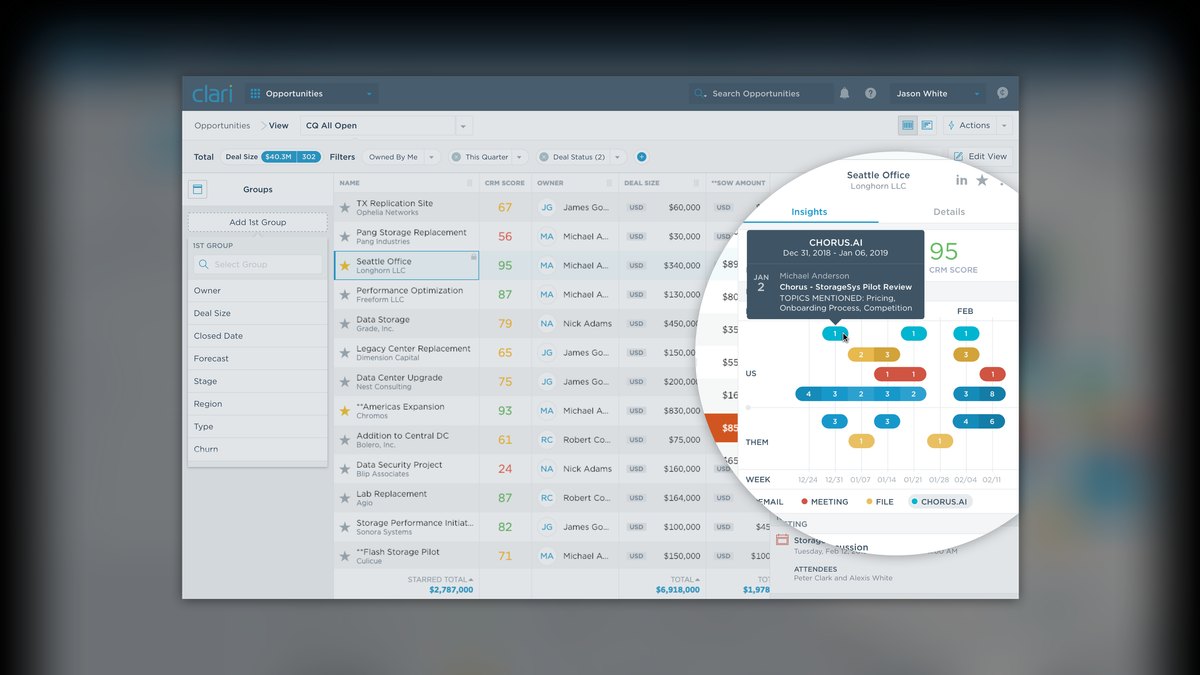Viewport: 1200px width, 675px height.
Task: Open the Legacy Center Replacement opportunity
Action: pos(413,349)
